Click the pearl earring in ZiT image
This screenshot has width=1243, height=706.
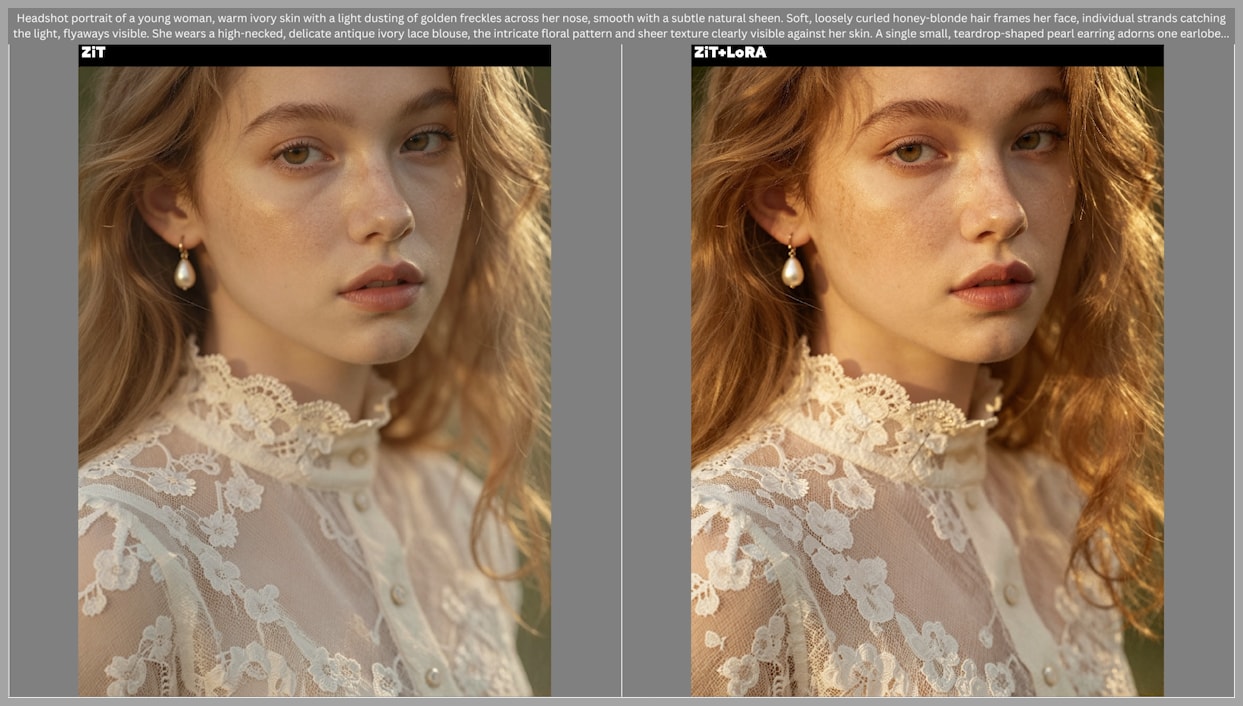coord(185,270)
